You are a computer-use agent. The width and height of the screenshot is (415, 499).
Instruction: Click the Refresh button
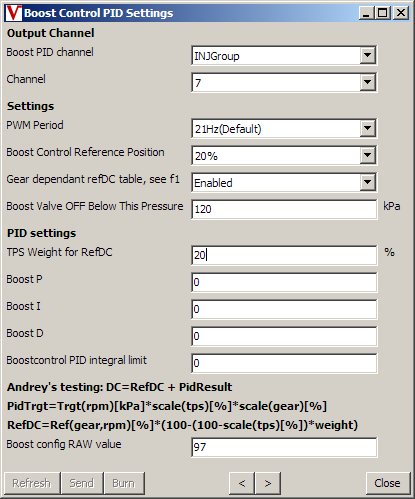(x=32, y=483)
